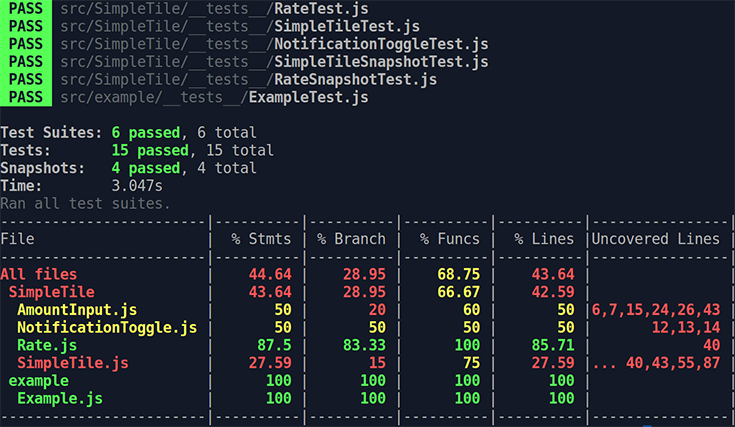Viewport: 735px width, 427px height.
Task: Click the PASS badge beside RateTest.js
Action: (x=26, y=8)
